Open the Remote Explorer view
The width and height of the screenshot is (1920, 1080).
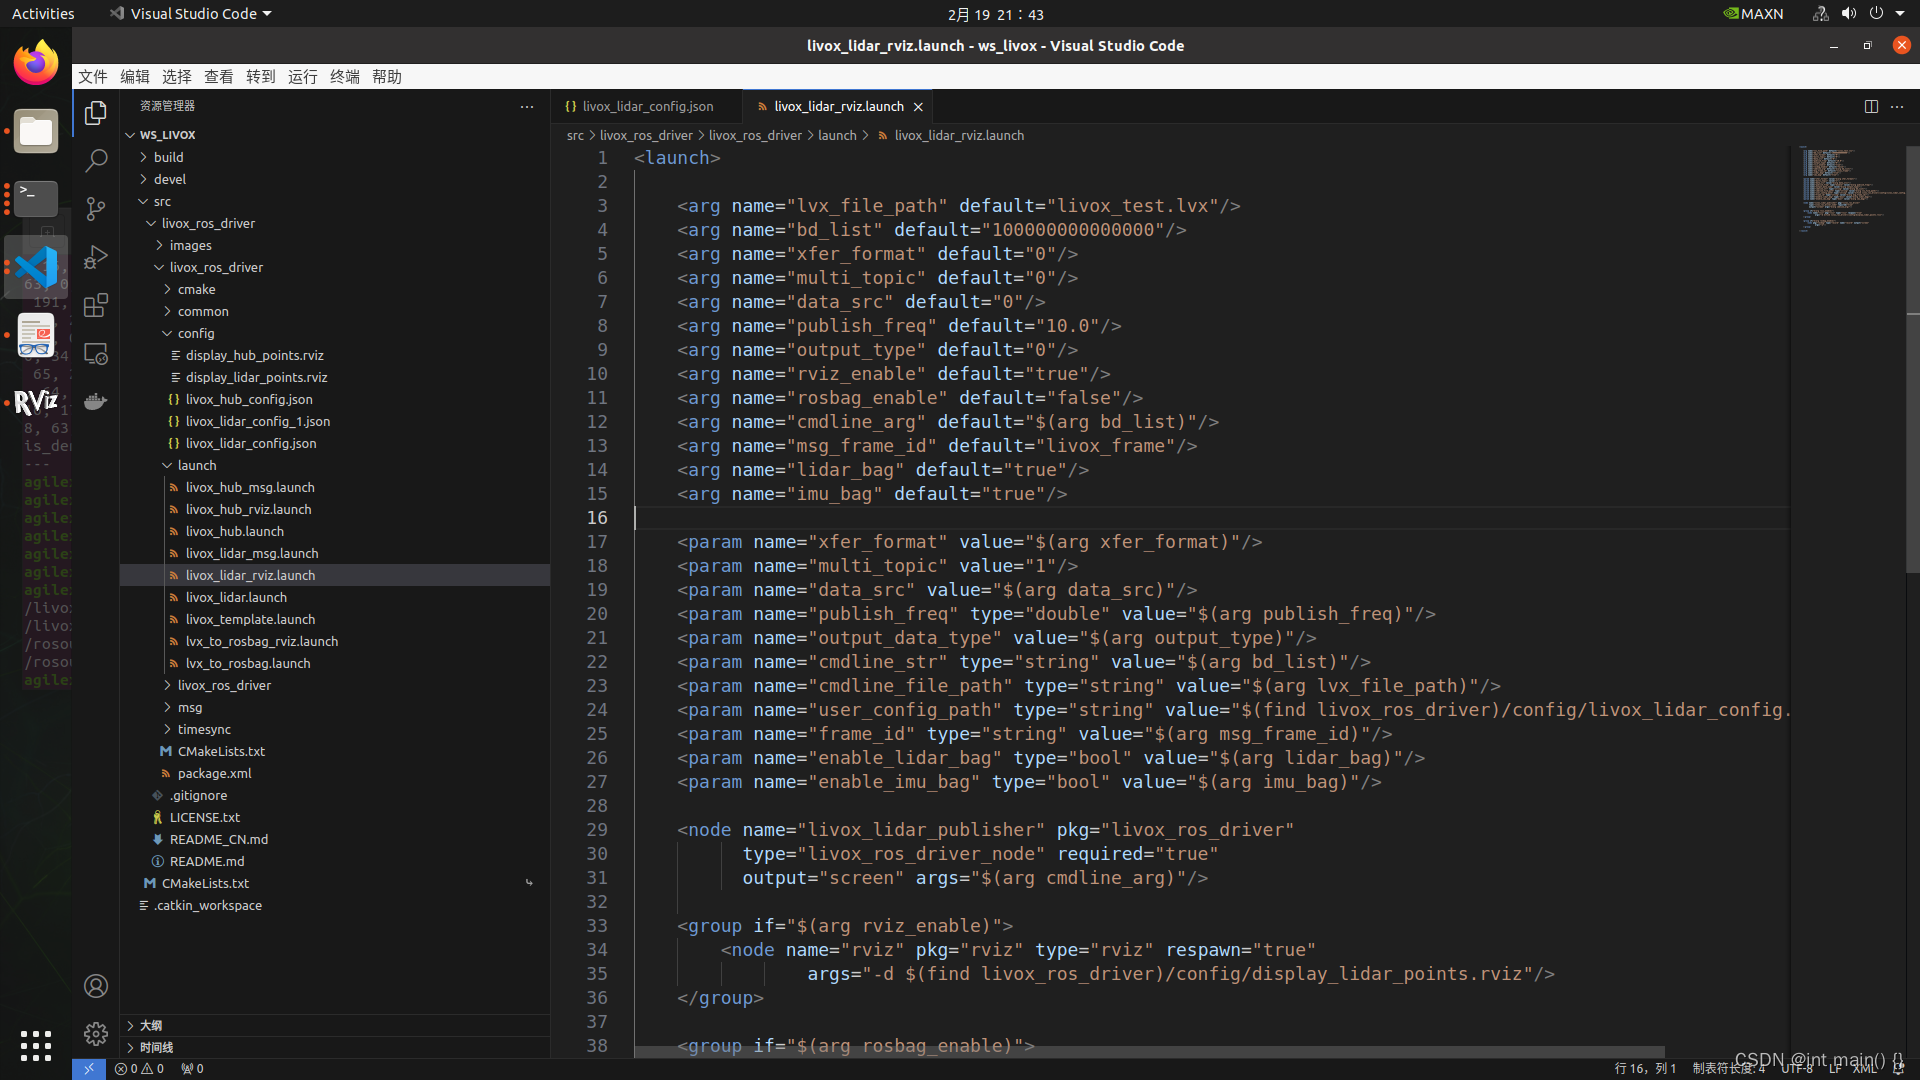tap(96, 353)
